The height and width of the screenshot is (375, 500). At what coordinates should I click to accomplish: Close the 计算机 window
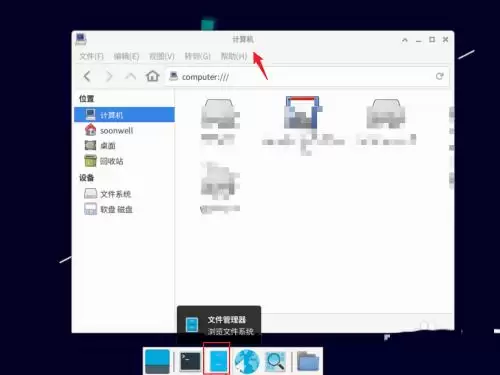(x=445, y=40)
